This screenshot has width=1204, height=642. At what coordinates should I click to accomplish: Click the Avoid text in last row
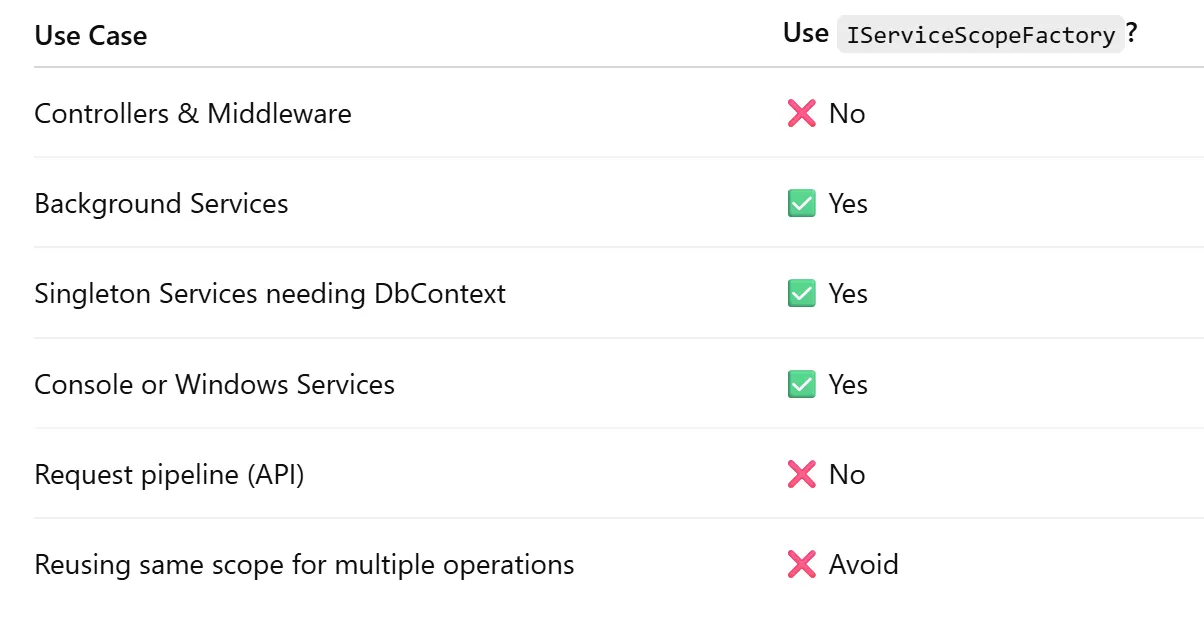(x=863, y=565)
